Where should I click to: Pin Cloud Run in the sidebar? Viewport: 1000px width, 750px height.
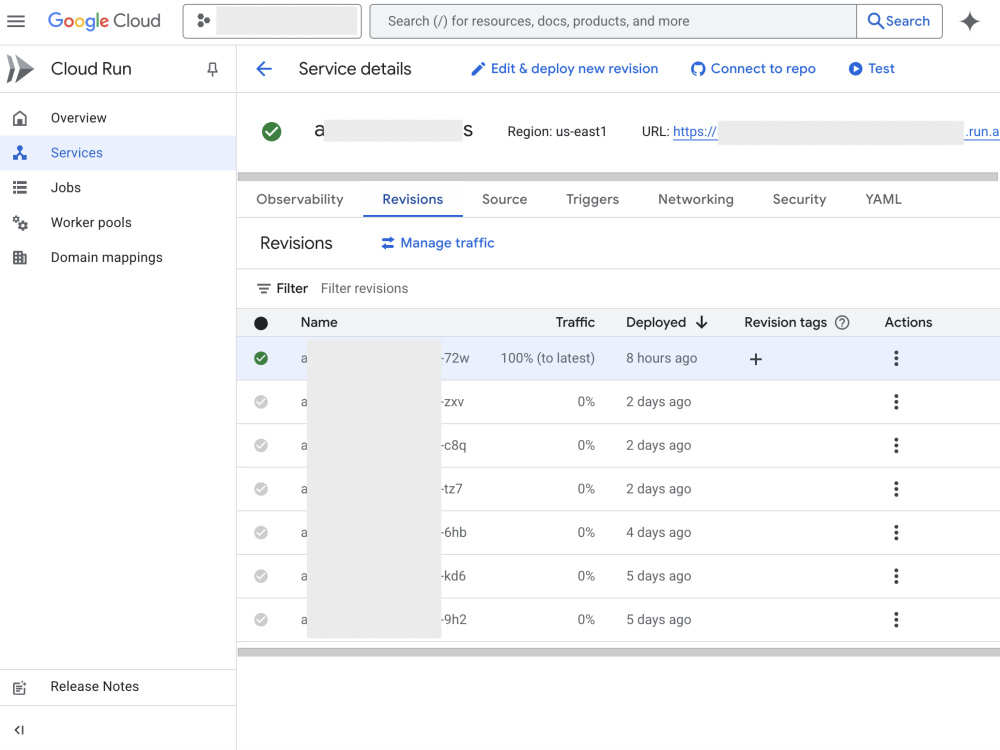point(212,69)
